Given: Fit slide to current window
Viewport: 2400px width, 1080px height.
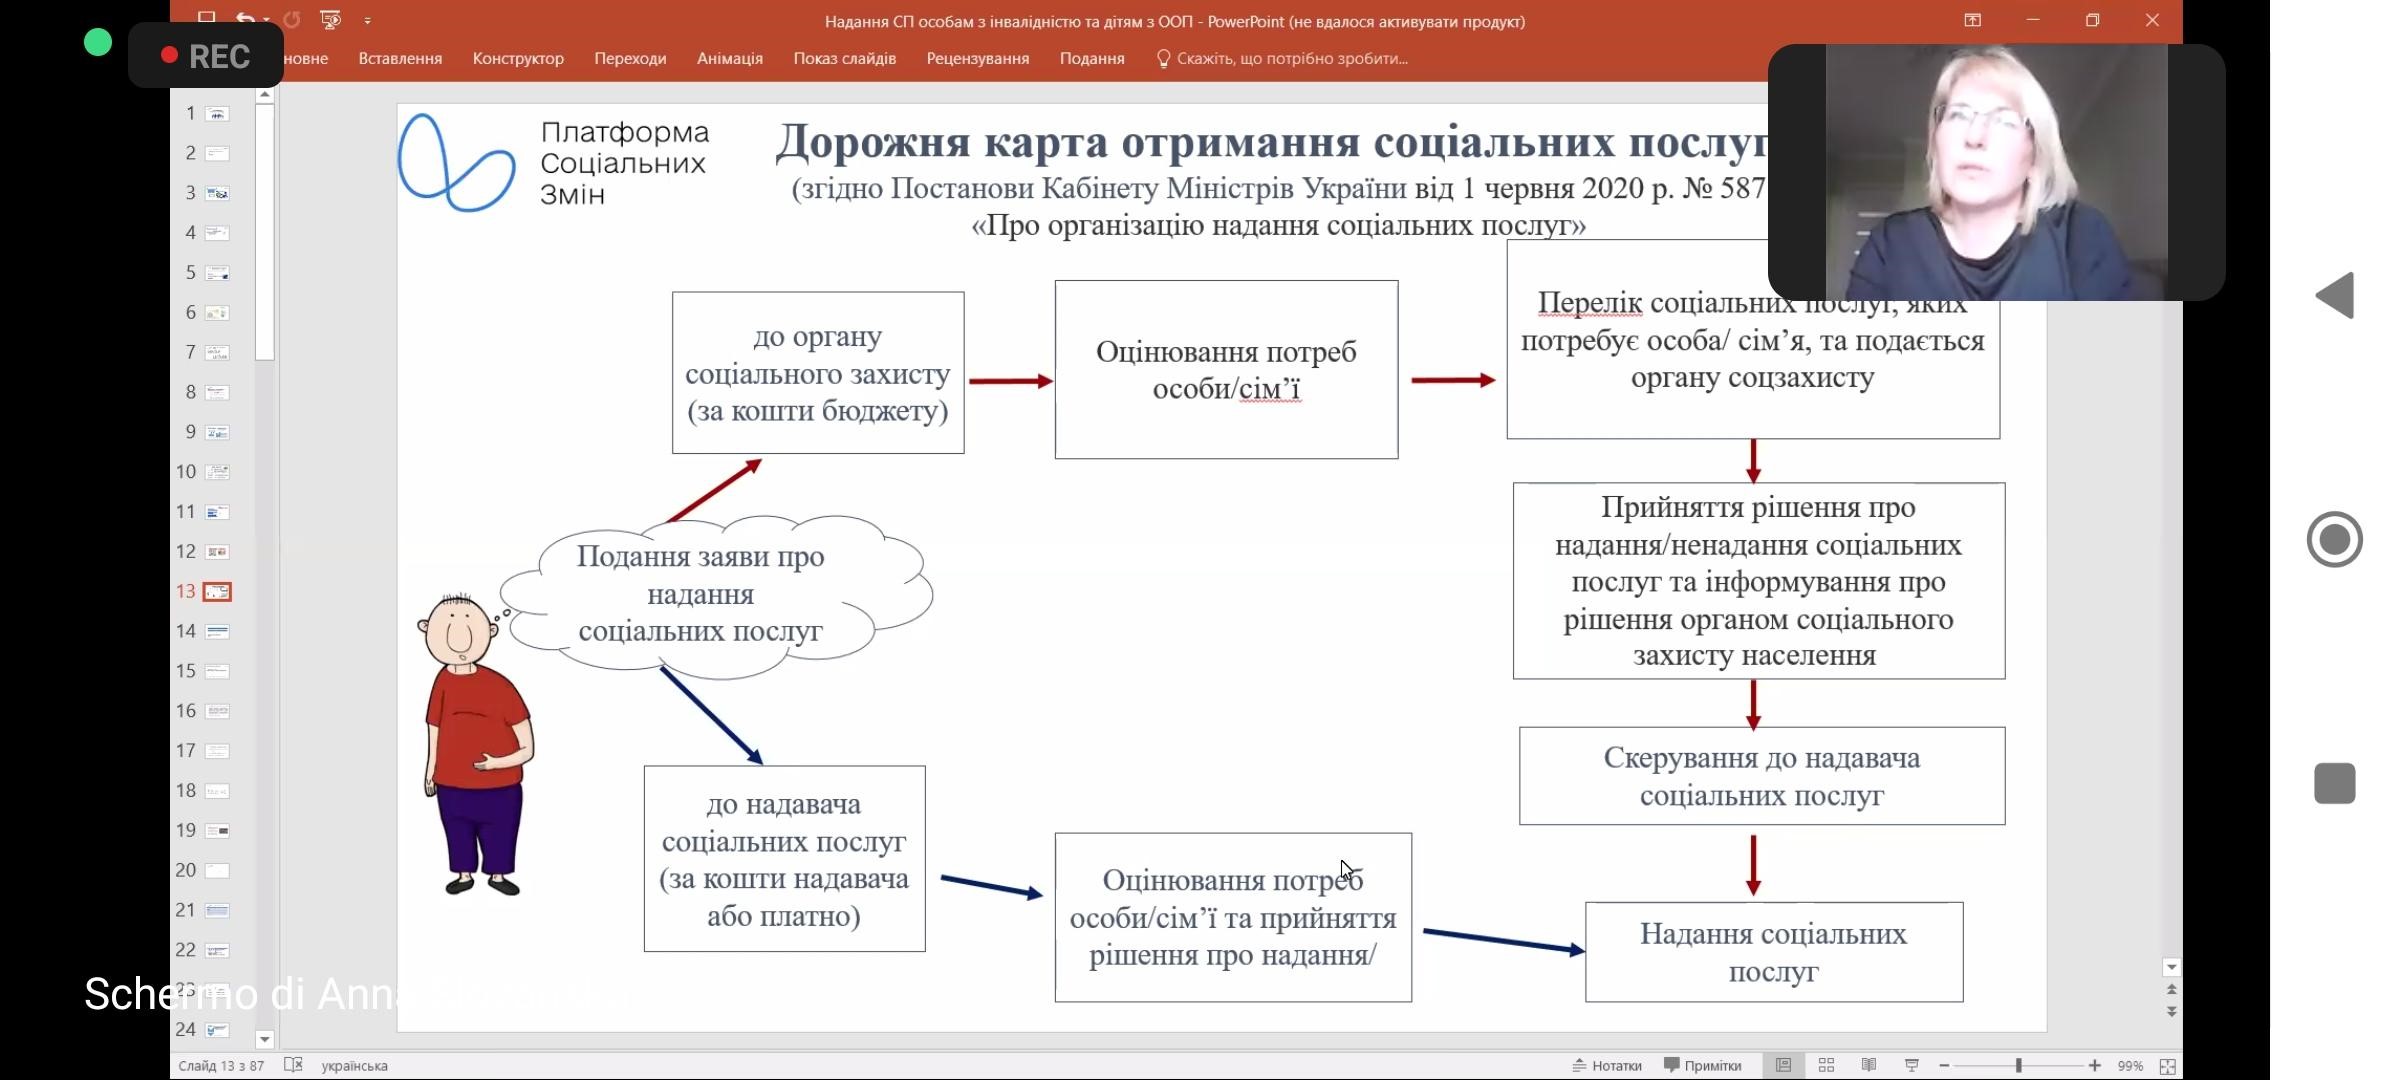Looking at the screenshot, I should tap(2167, 1066).
